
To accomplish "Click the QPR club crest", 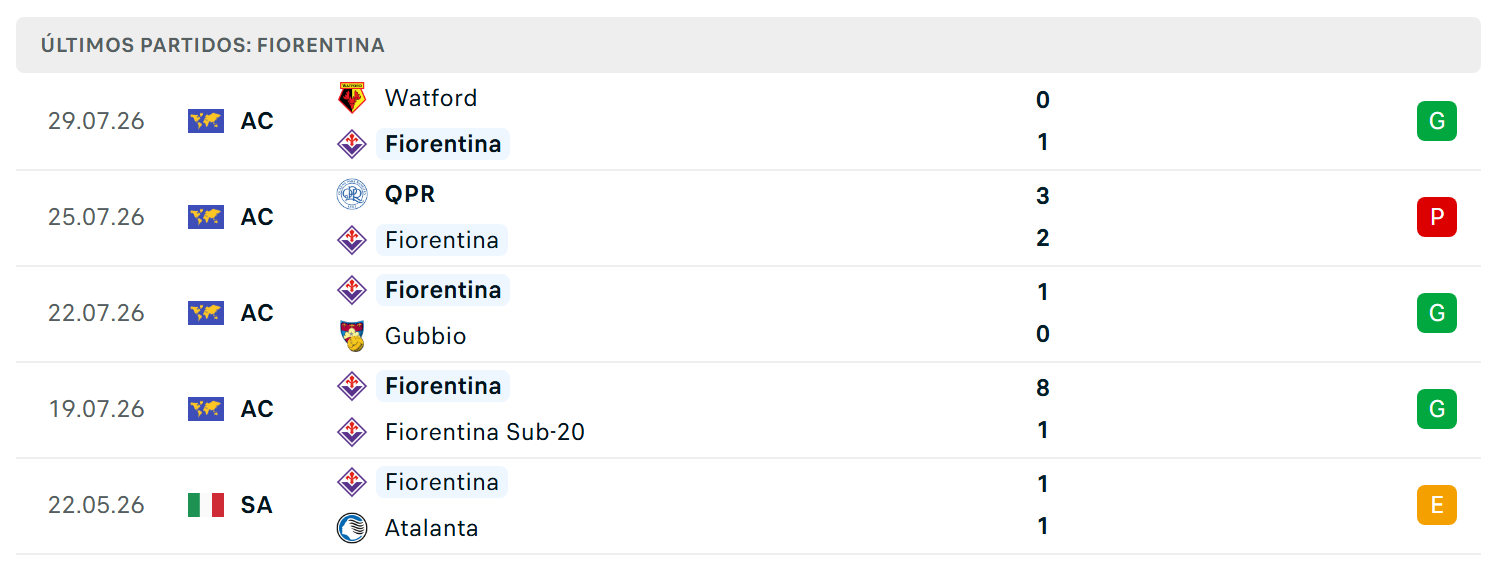I will coord(352,194).
